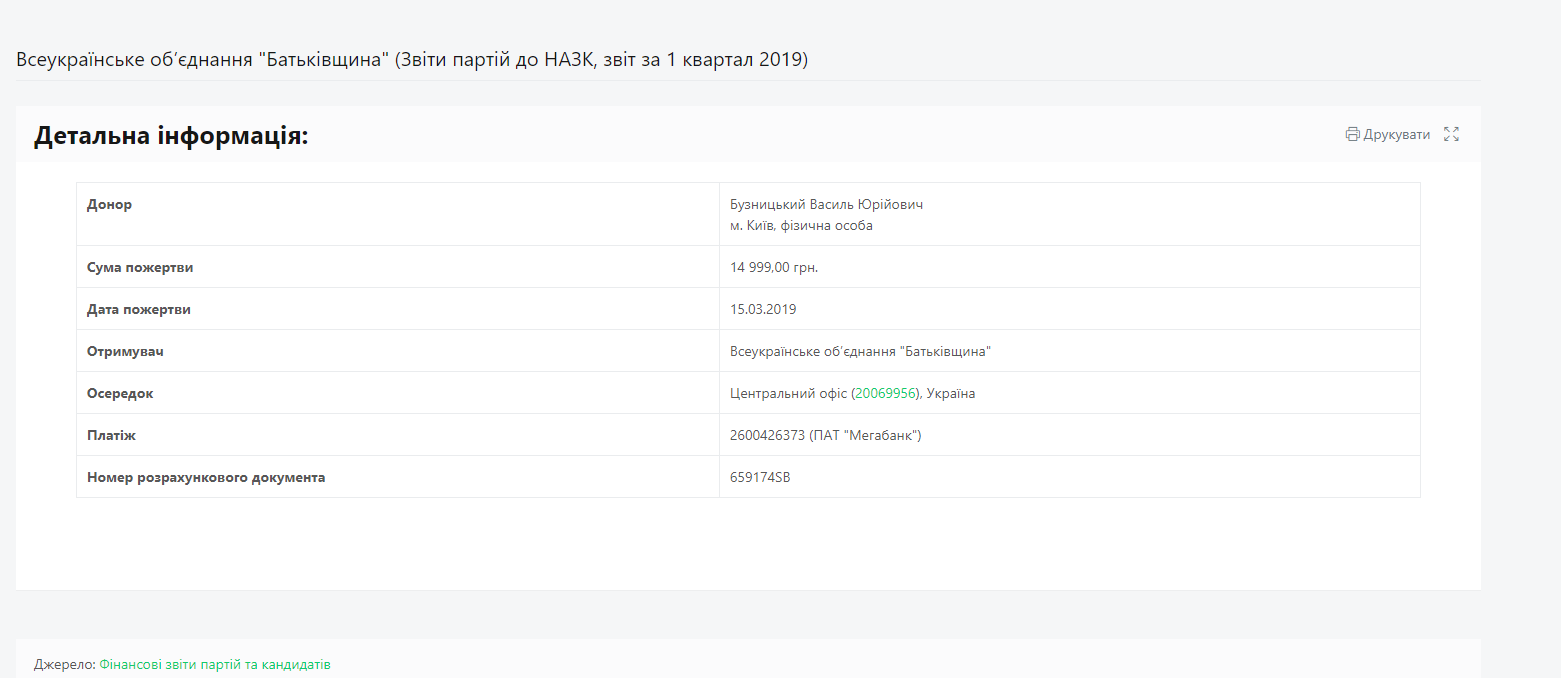
Task: Click the Детальна інформація heading
Action: (x=171, y=136)
